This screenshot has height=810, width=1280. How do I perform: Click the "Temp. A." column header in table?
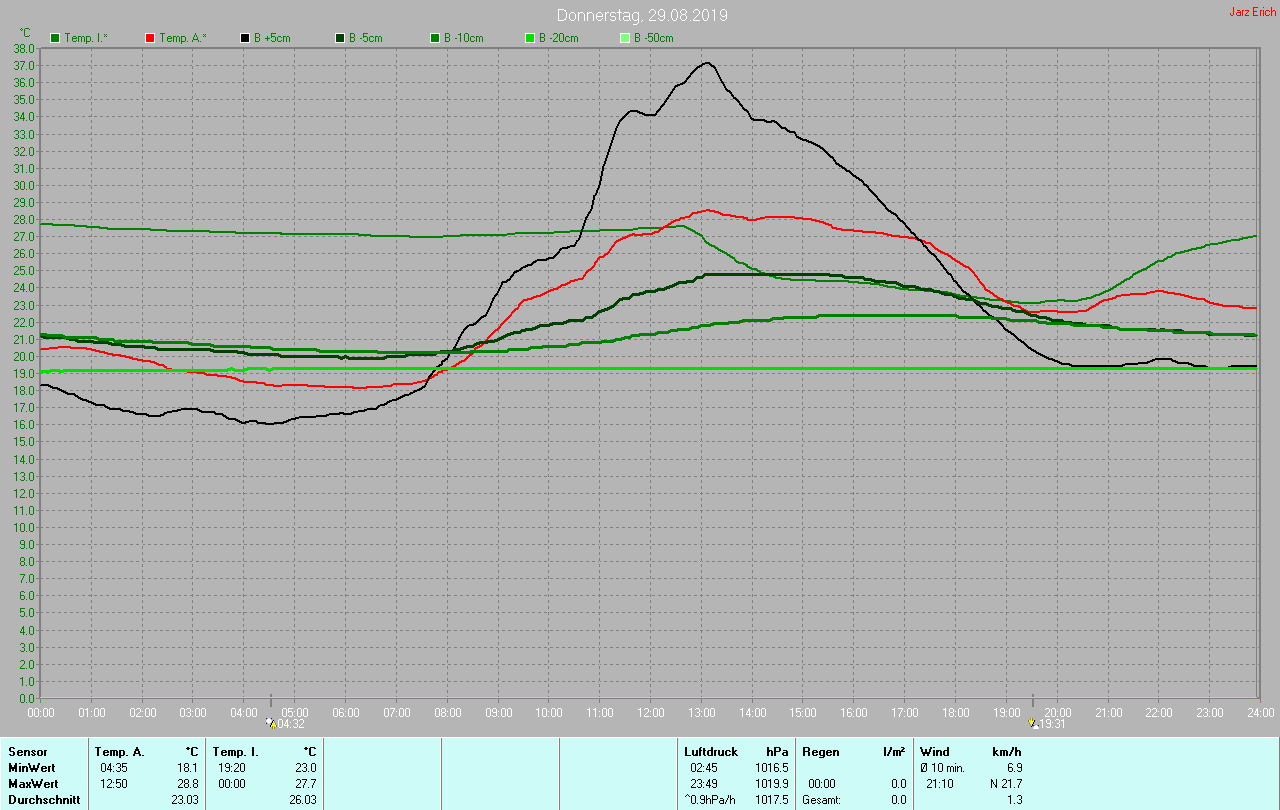(x=119, y=751)
